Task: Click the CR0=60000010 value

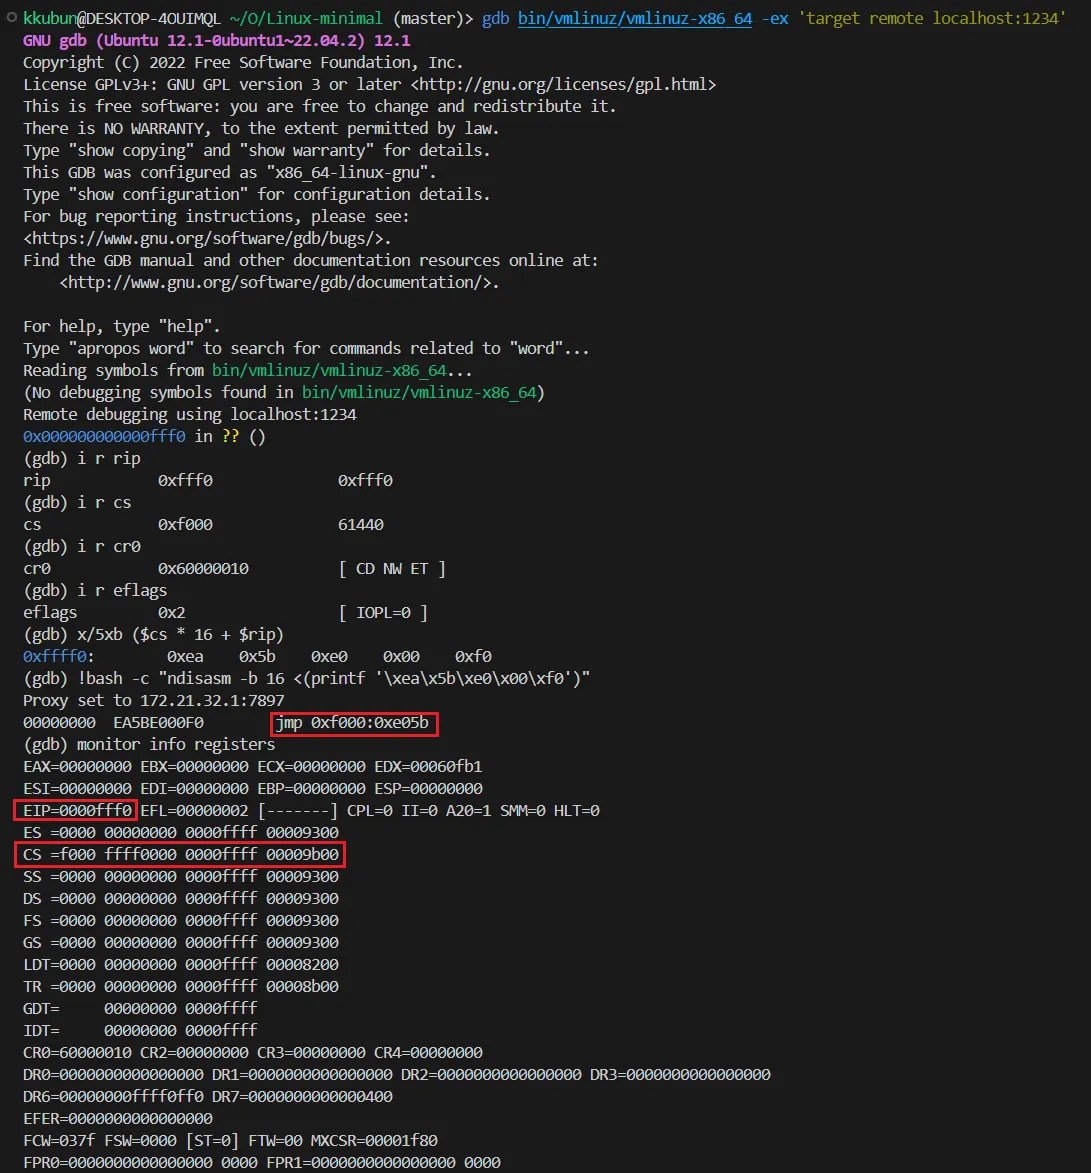Action: coord(77,1053)
